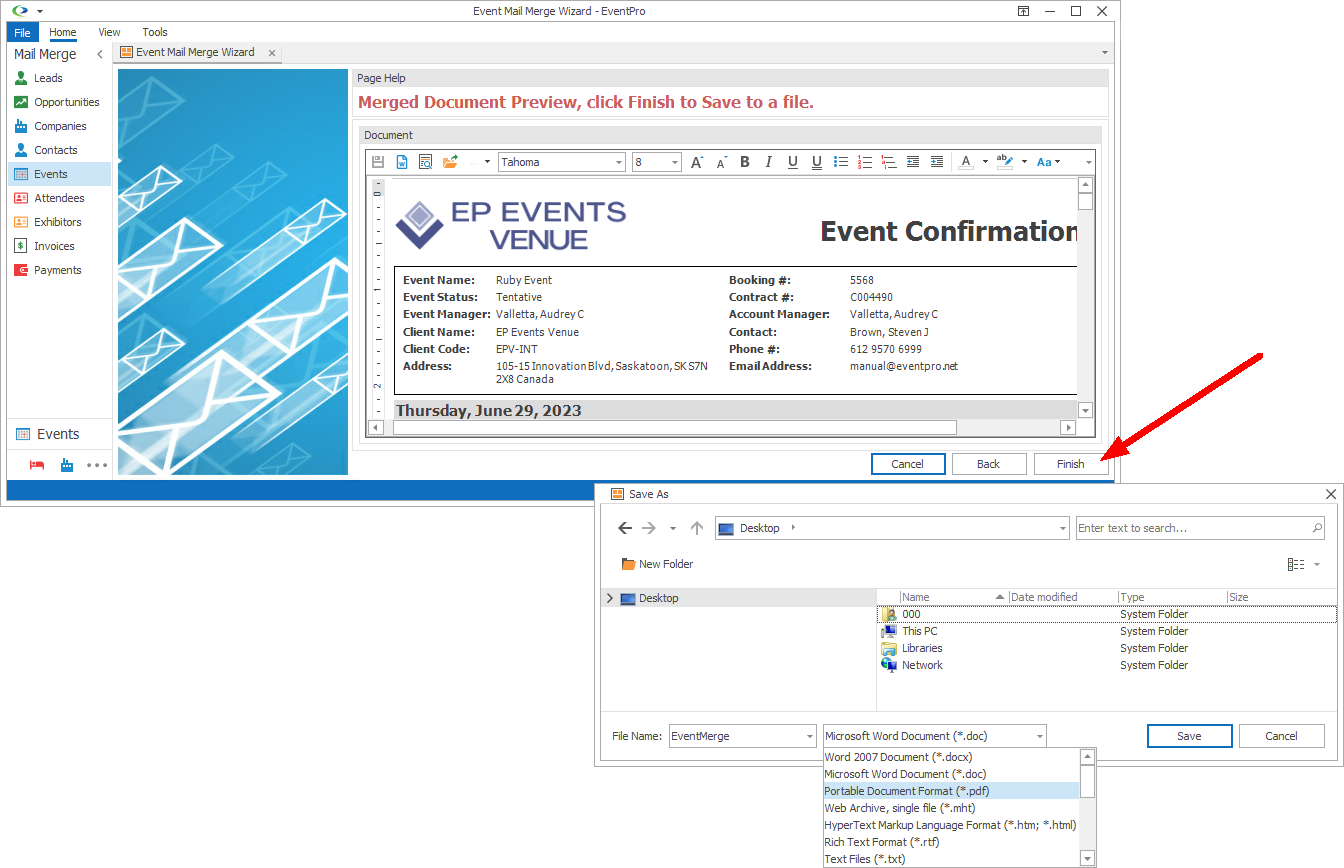Apply numbered list formatting
Viewport: 1344px width, 868px height.
[865, 162]
